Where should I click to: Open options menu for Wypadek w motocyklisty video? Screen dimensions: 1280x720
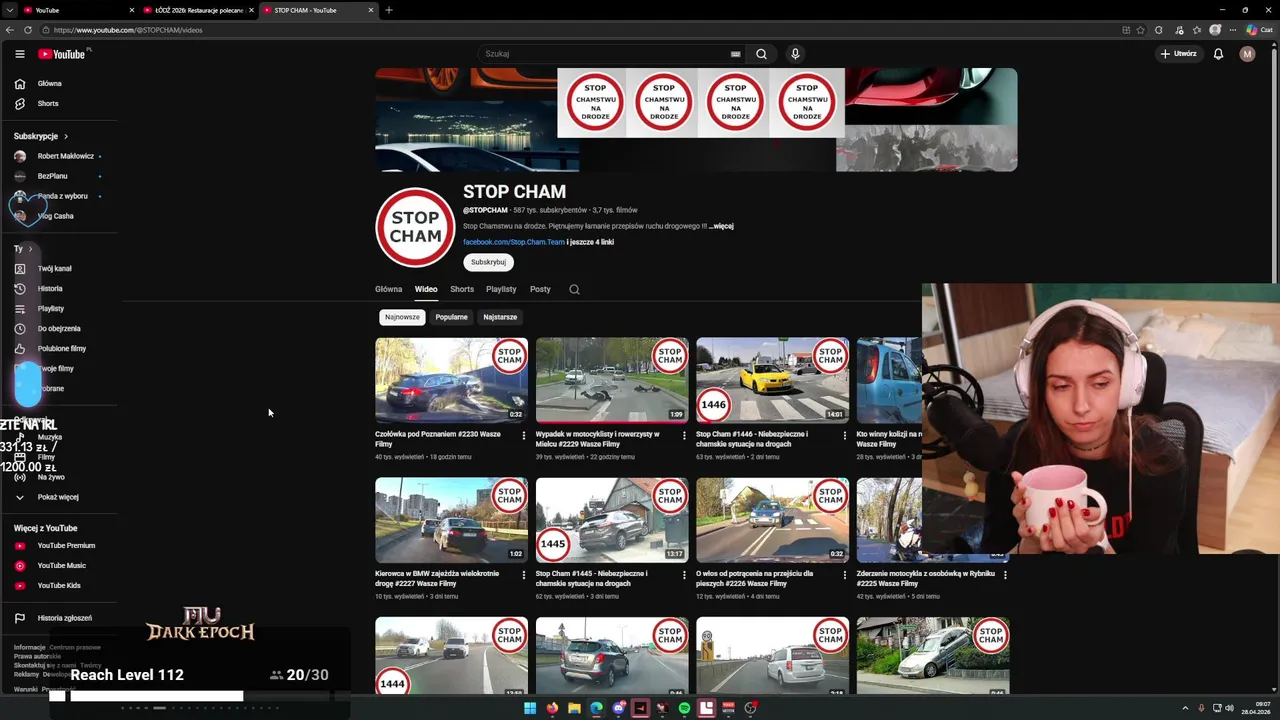pyautogui.click(x=684, y=435)
